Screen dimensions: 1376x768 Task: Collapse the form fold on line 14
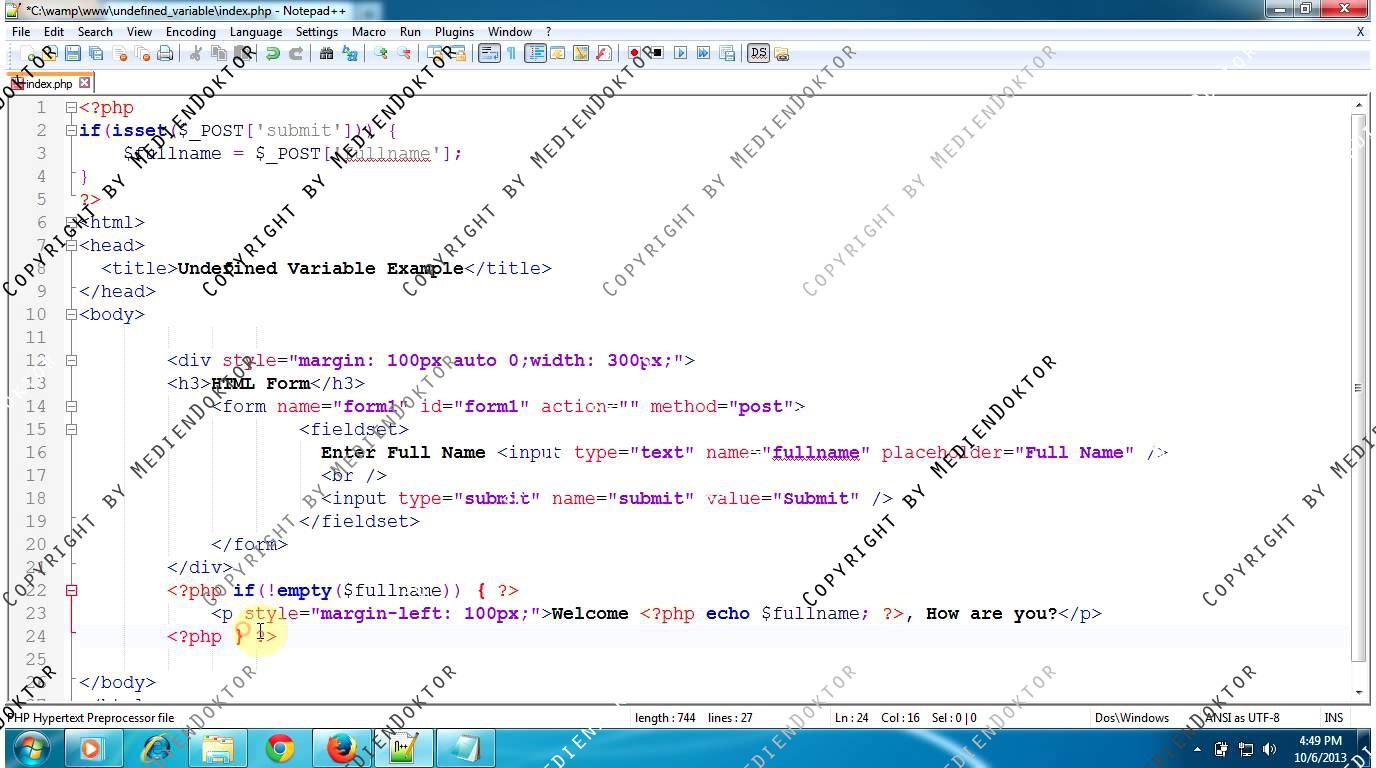tap(71, 406)
